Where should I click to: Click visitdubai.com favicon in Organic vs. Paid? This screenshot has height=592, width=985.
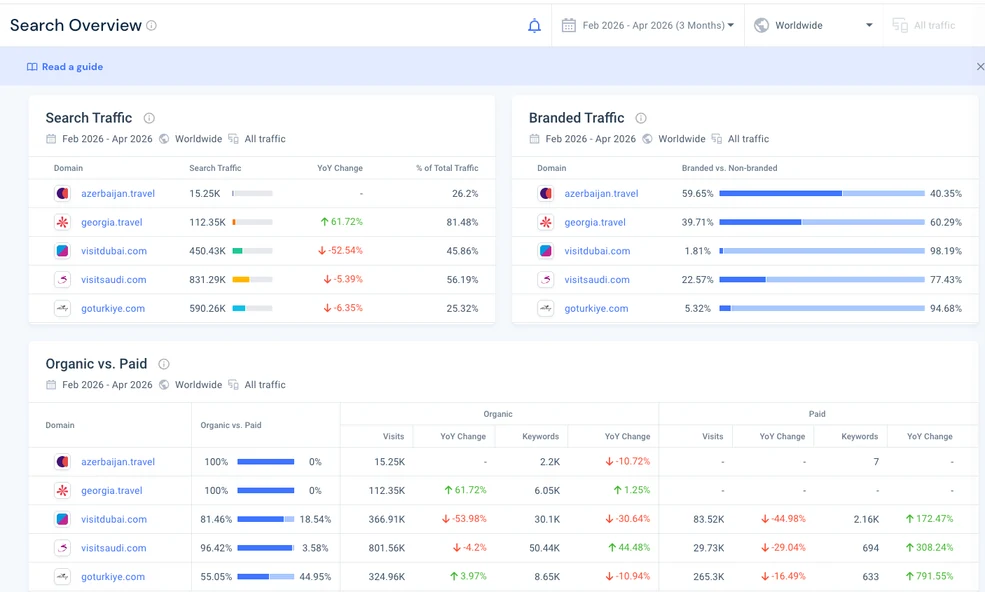click(62, 519)
